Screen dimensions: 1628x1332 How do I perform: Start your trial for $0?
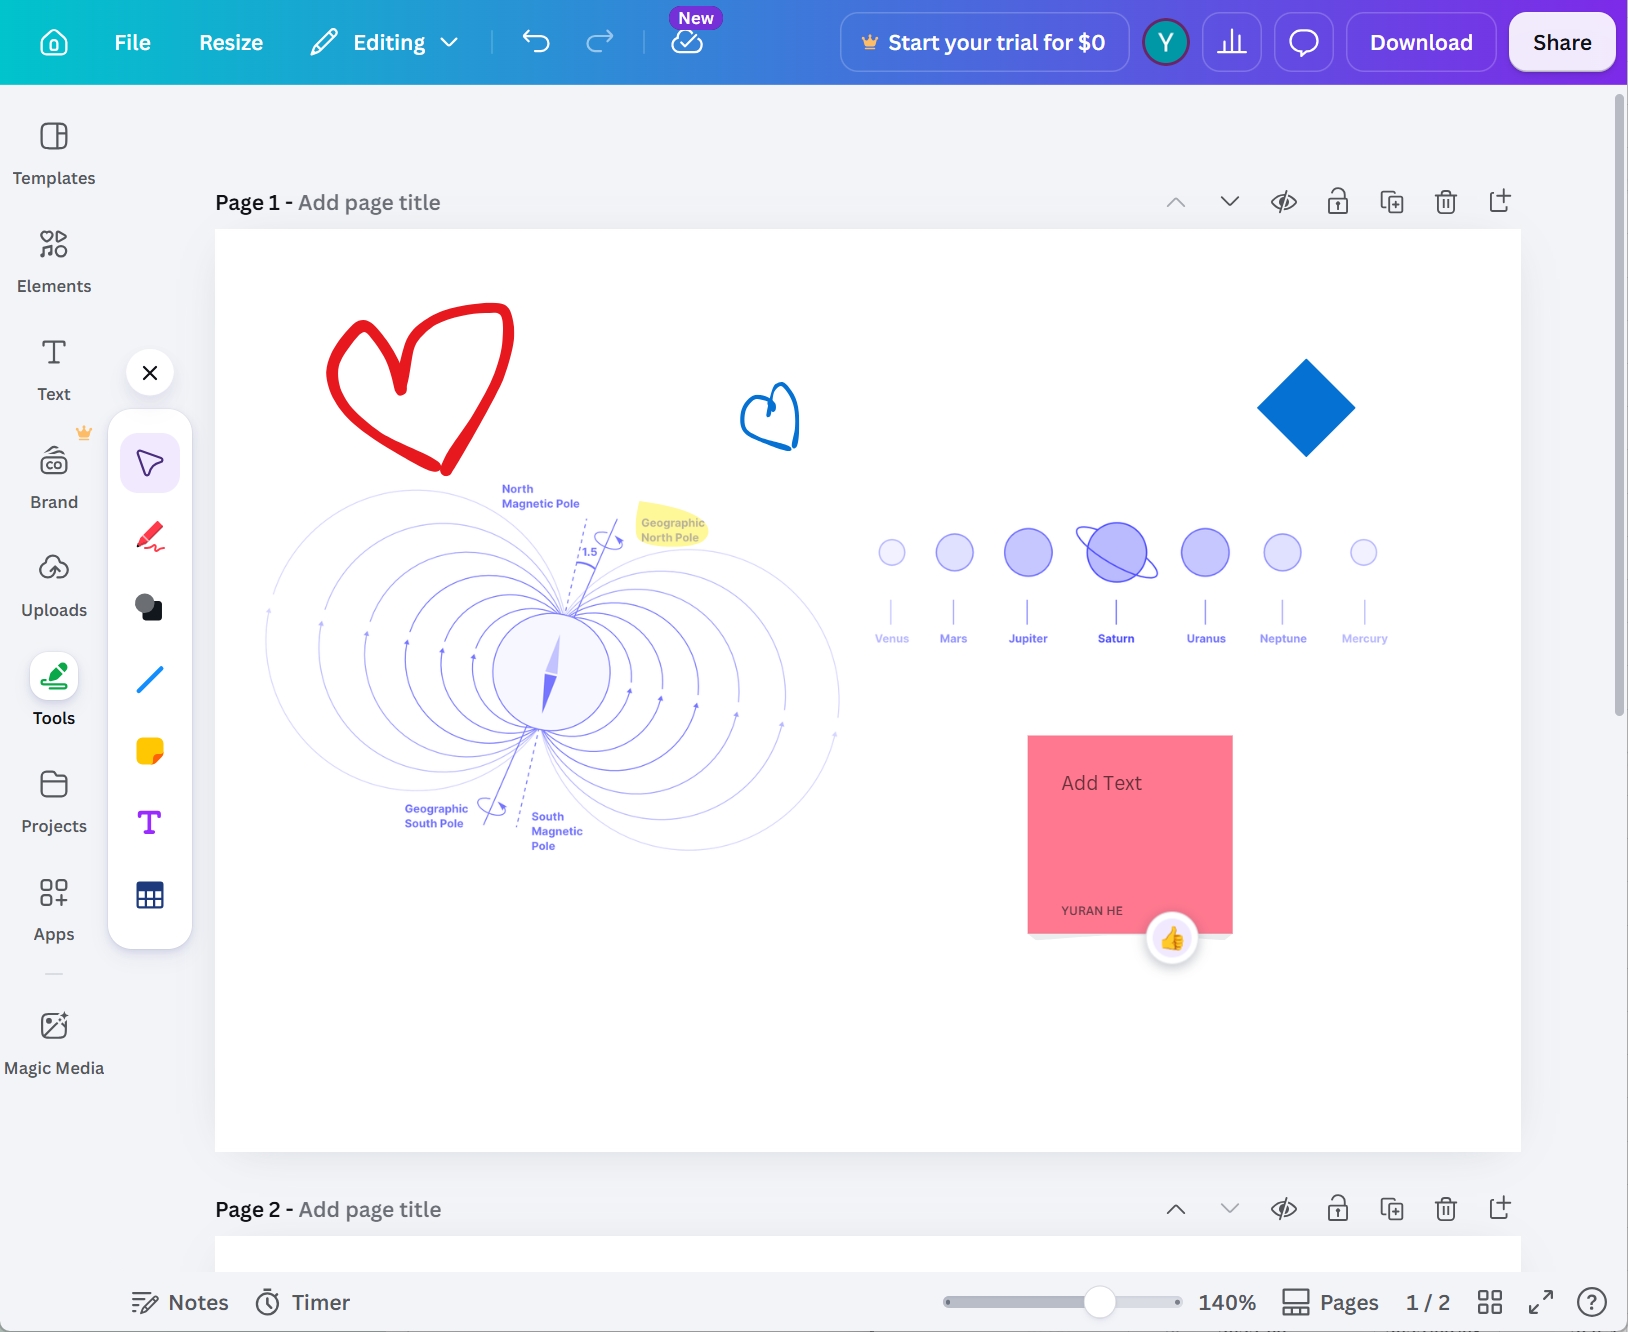(985, 42)
